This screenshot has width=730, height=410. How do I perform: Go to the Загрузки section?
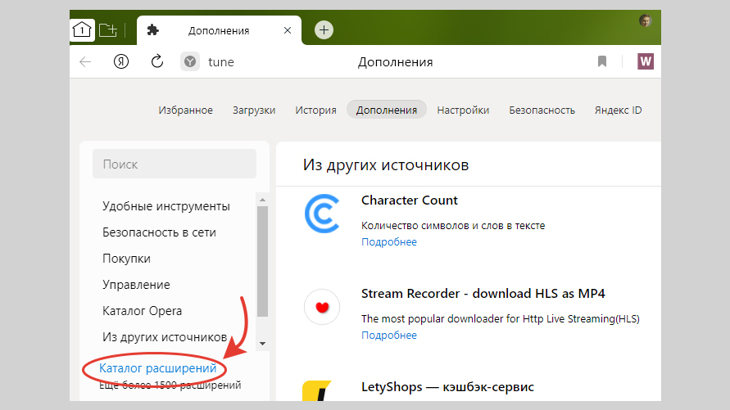pyautogui.click(x=253, y=110)
